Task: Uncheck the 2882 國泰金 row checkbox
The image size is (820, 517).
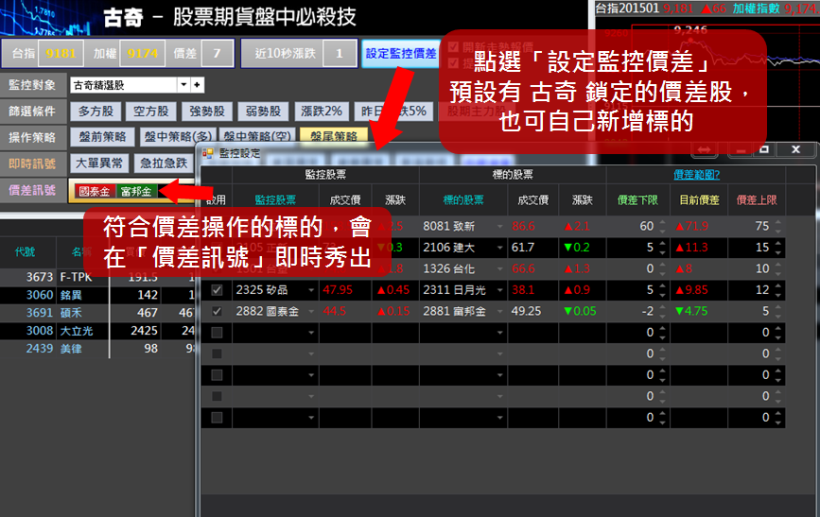Action: [217, 311]
